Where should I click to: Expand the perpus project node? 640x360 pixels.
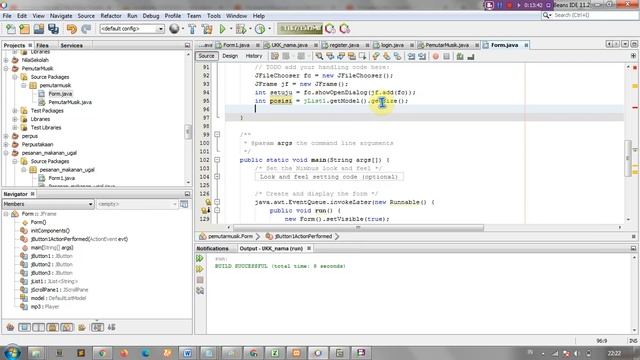(x=6, y=136)
